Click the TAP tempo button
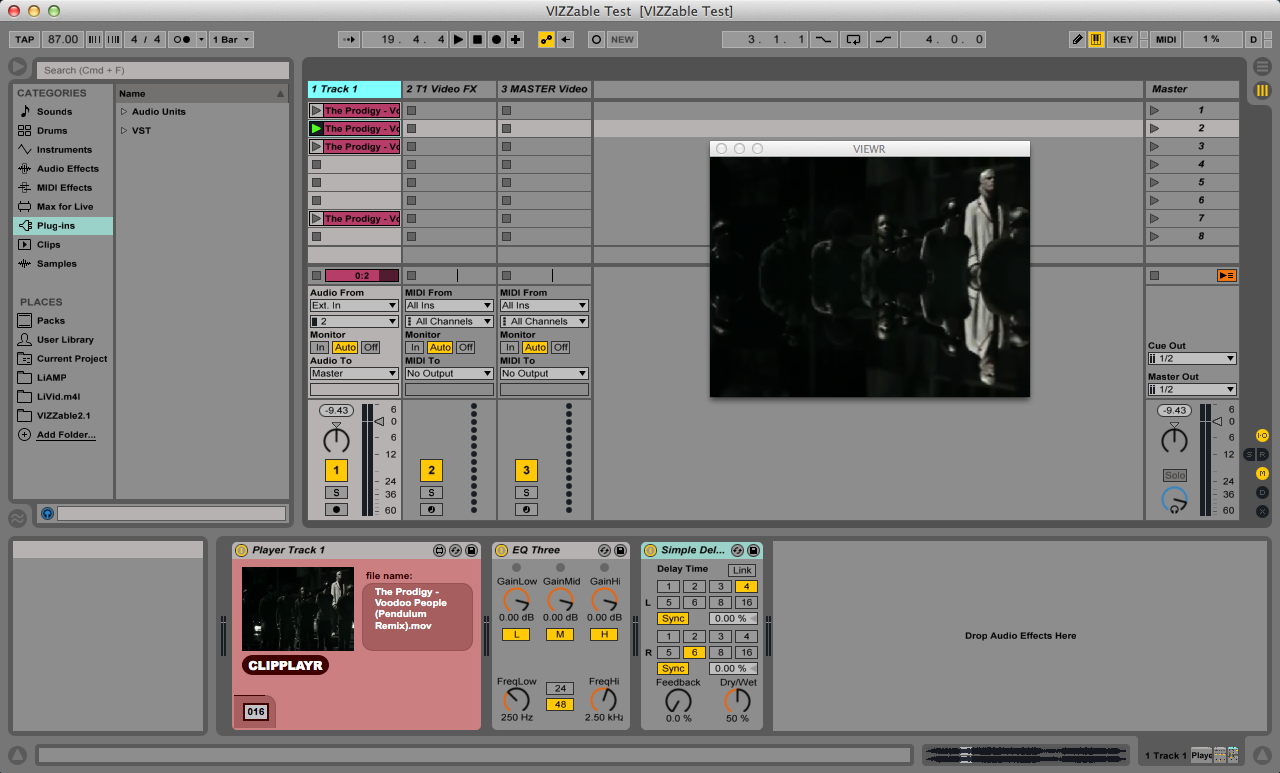Screen dimensions: 1280x773 [25, 40]
